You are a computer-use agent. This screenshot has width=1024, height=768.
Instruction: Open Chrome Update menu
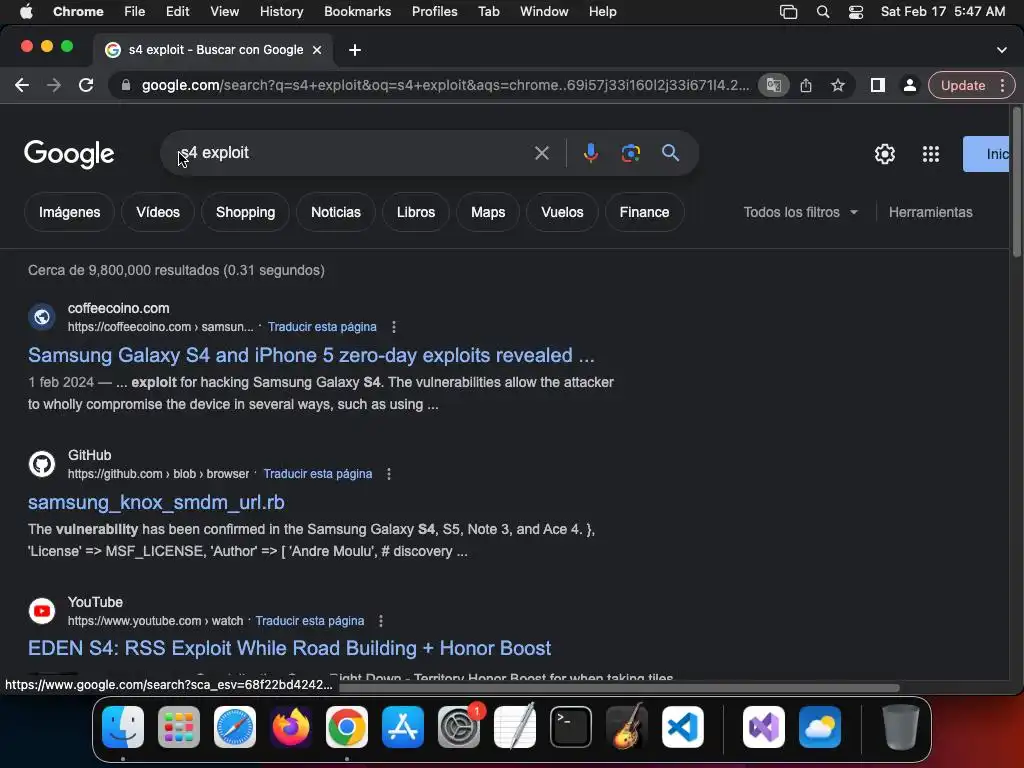(x=971, y=85)
